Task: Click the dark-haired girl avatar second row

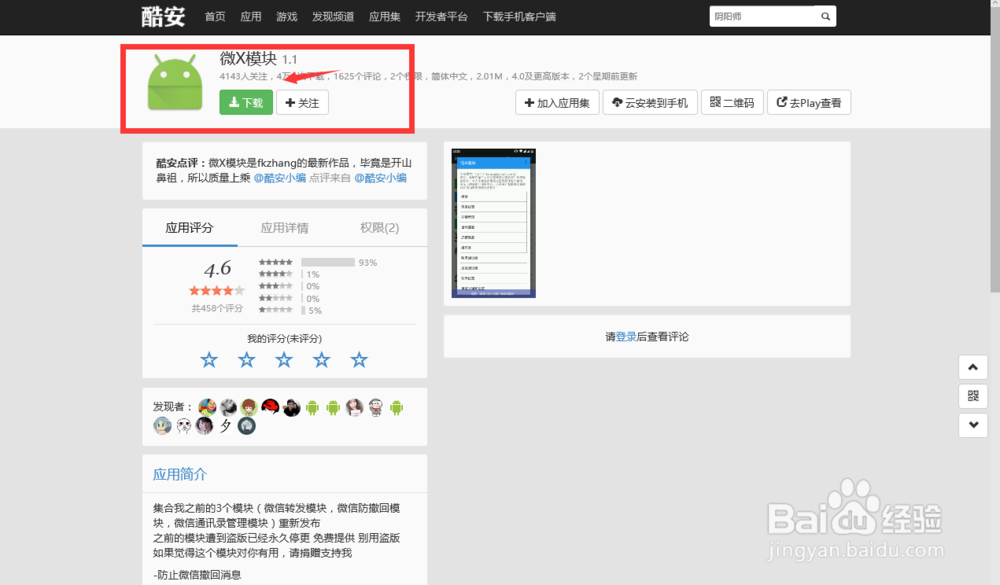Action: click(205, 426)
